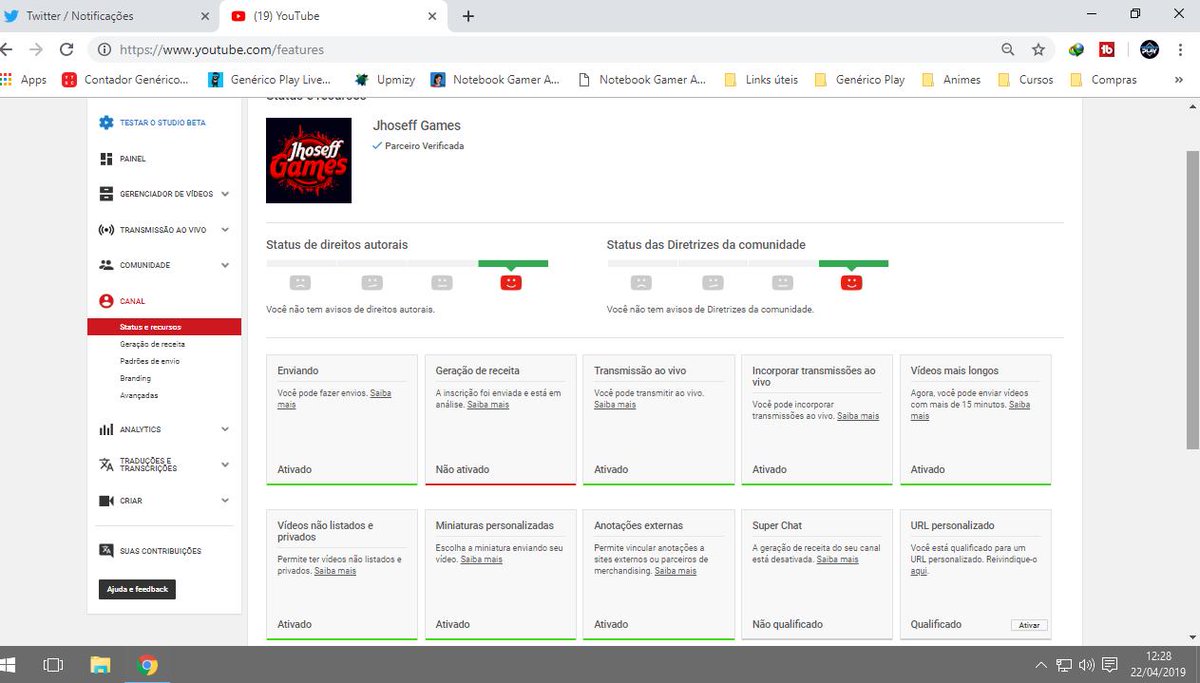Click the Chrome profile avatar icon

(1150, 49)
